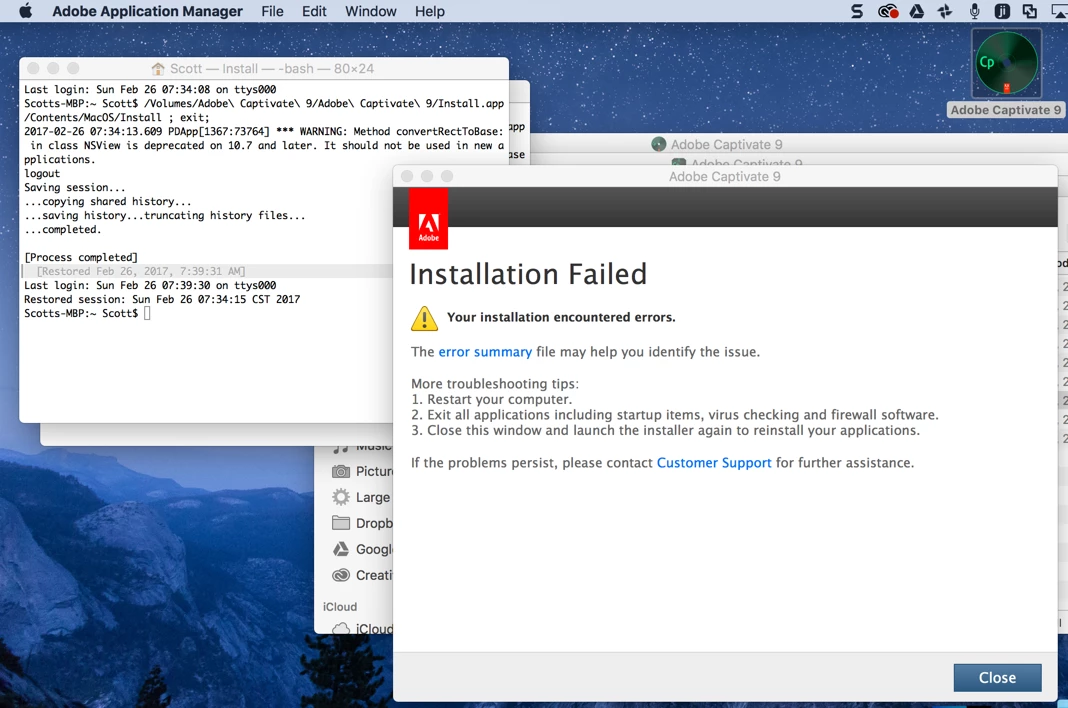Click the Terminal prompt cursor

pyautogui.click(x=147, y=313)
